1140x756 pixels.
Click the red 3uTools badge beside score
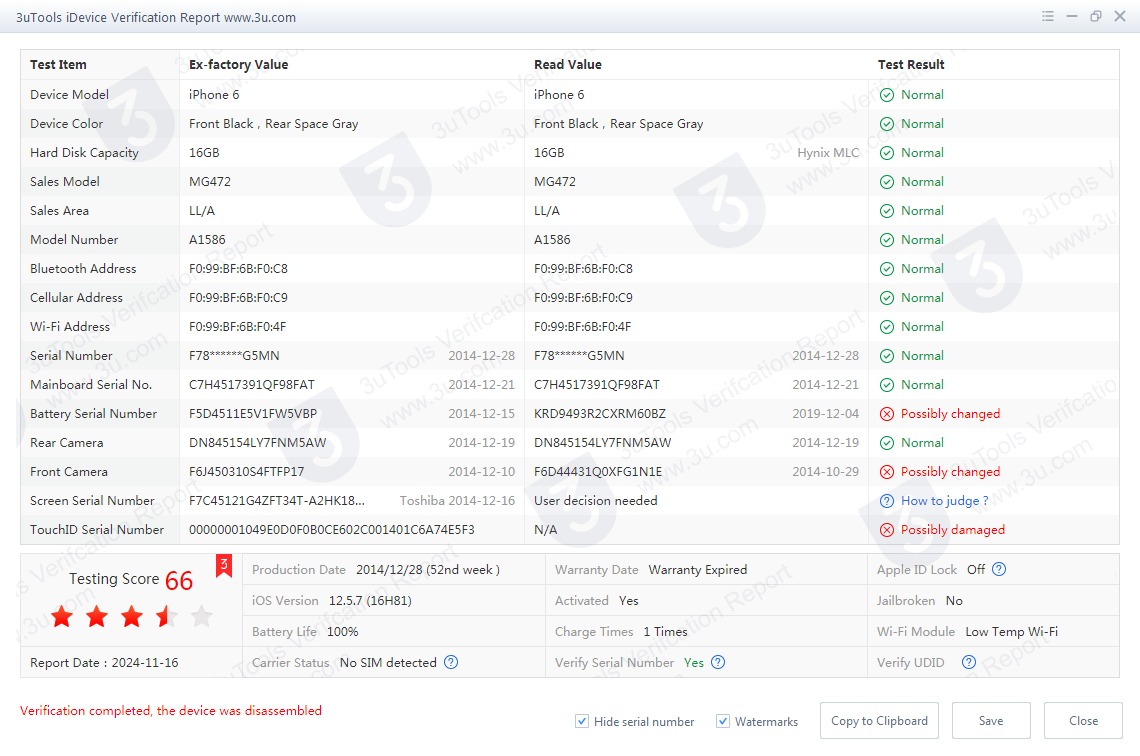click(224, 566)
